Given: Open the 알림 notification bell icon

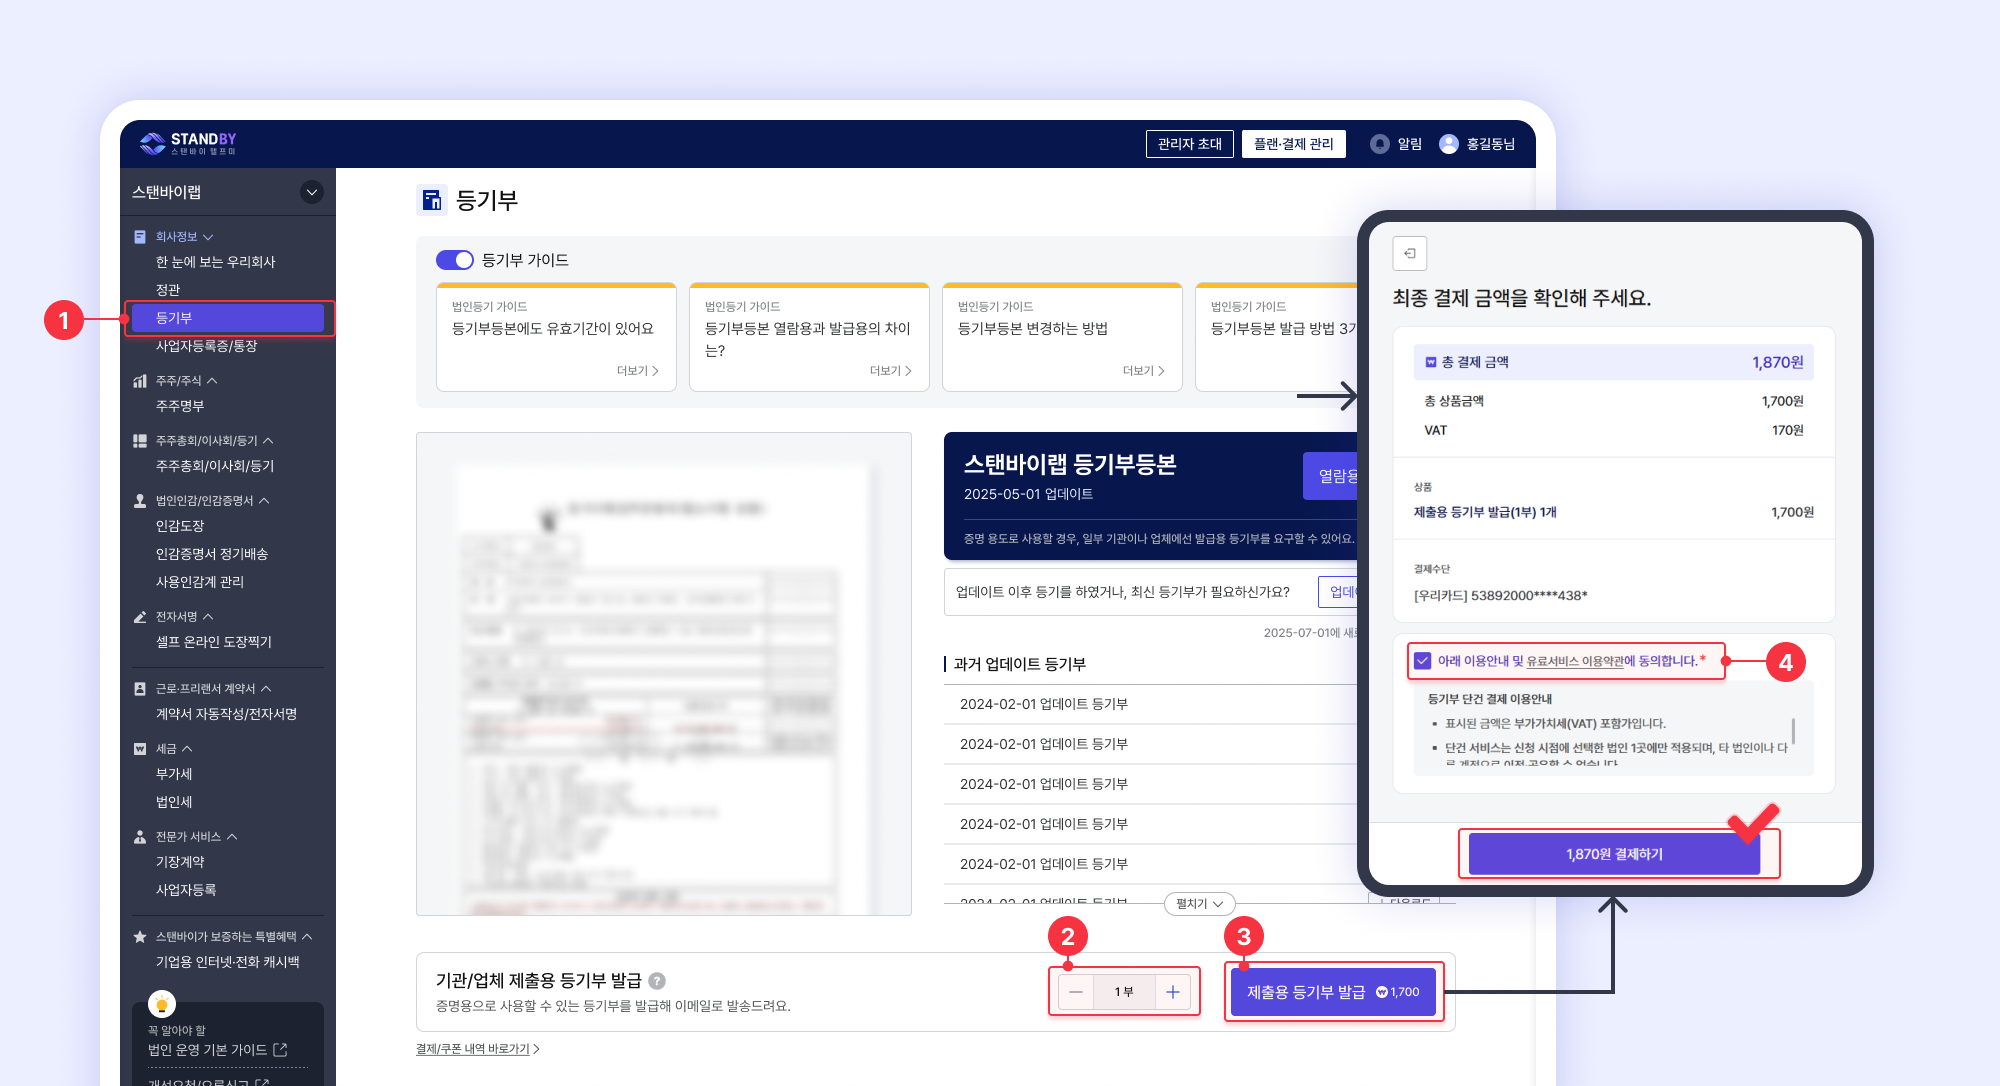Looking at the screenshot, I should pyautogui.click(x=1380, y=144).
